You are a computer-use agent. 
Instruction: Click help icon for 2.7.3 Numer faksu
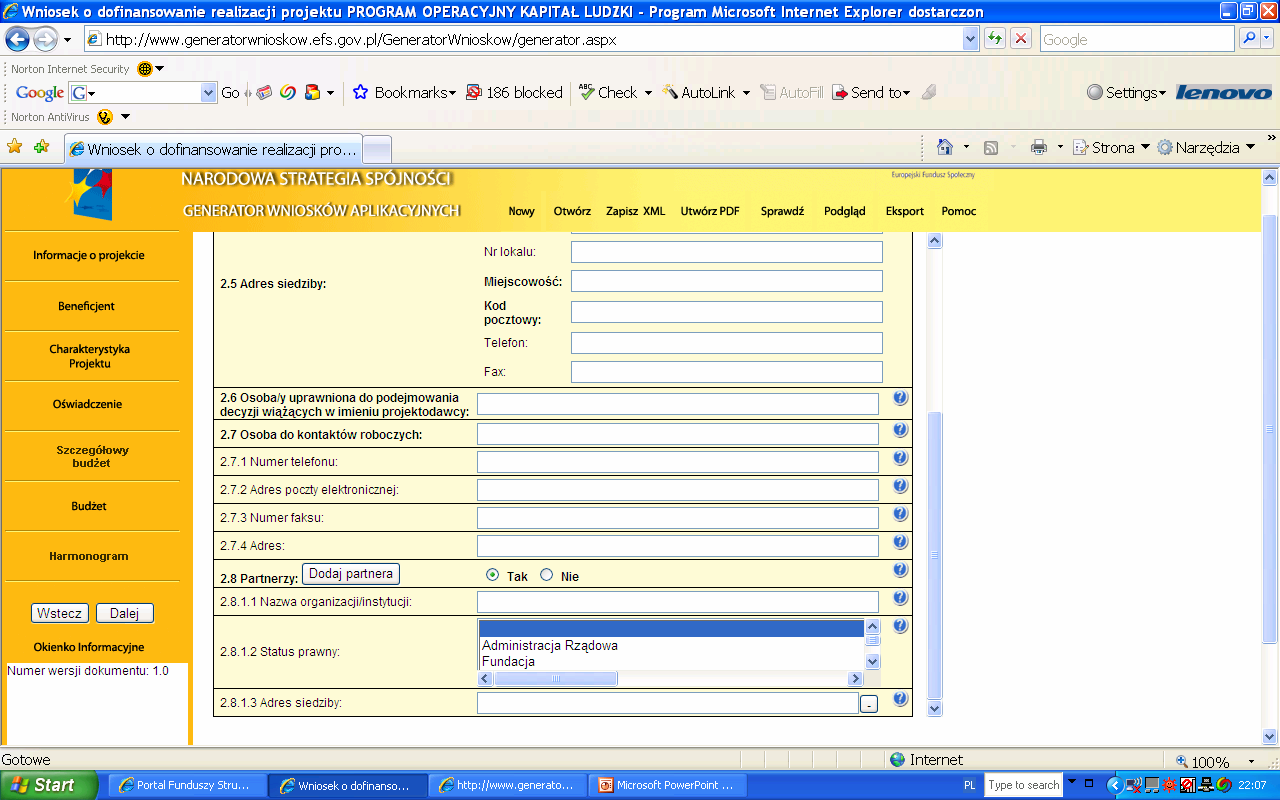coord(900,514)
